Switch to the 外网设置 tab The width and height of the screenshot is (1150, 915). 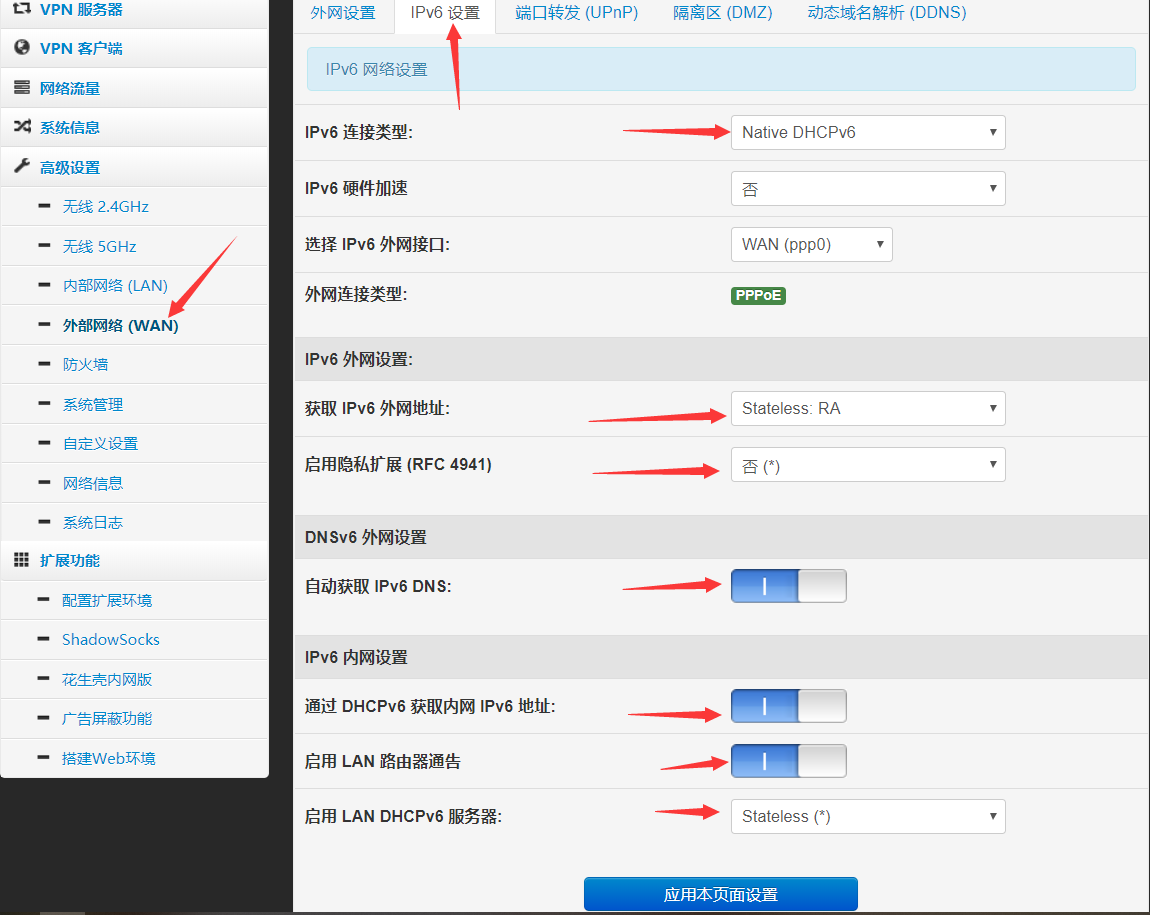coord(343,13)
